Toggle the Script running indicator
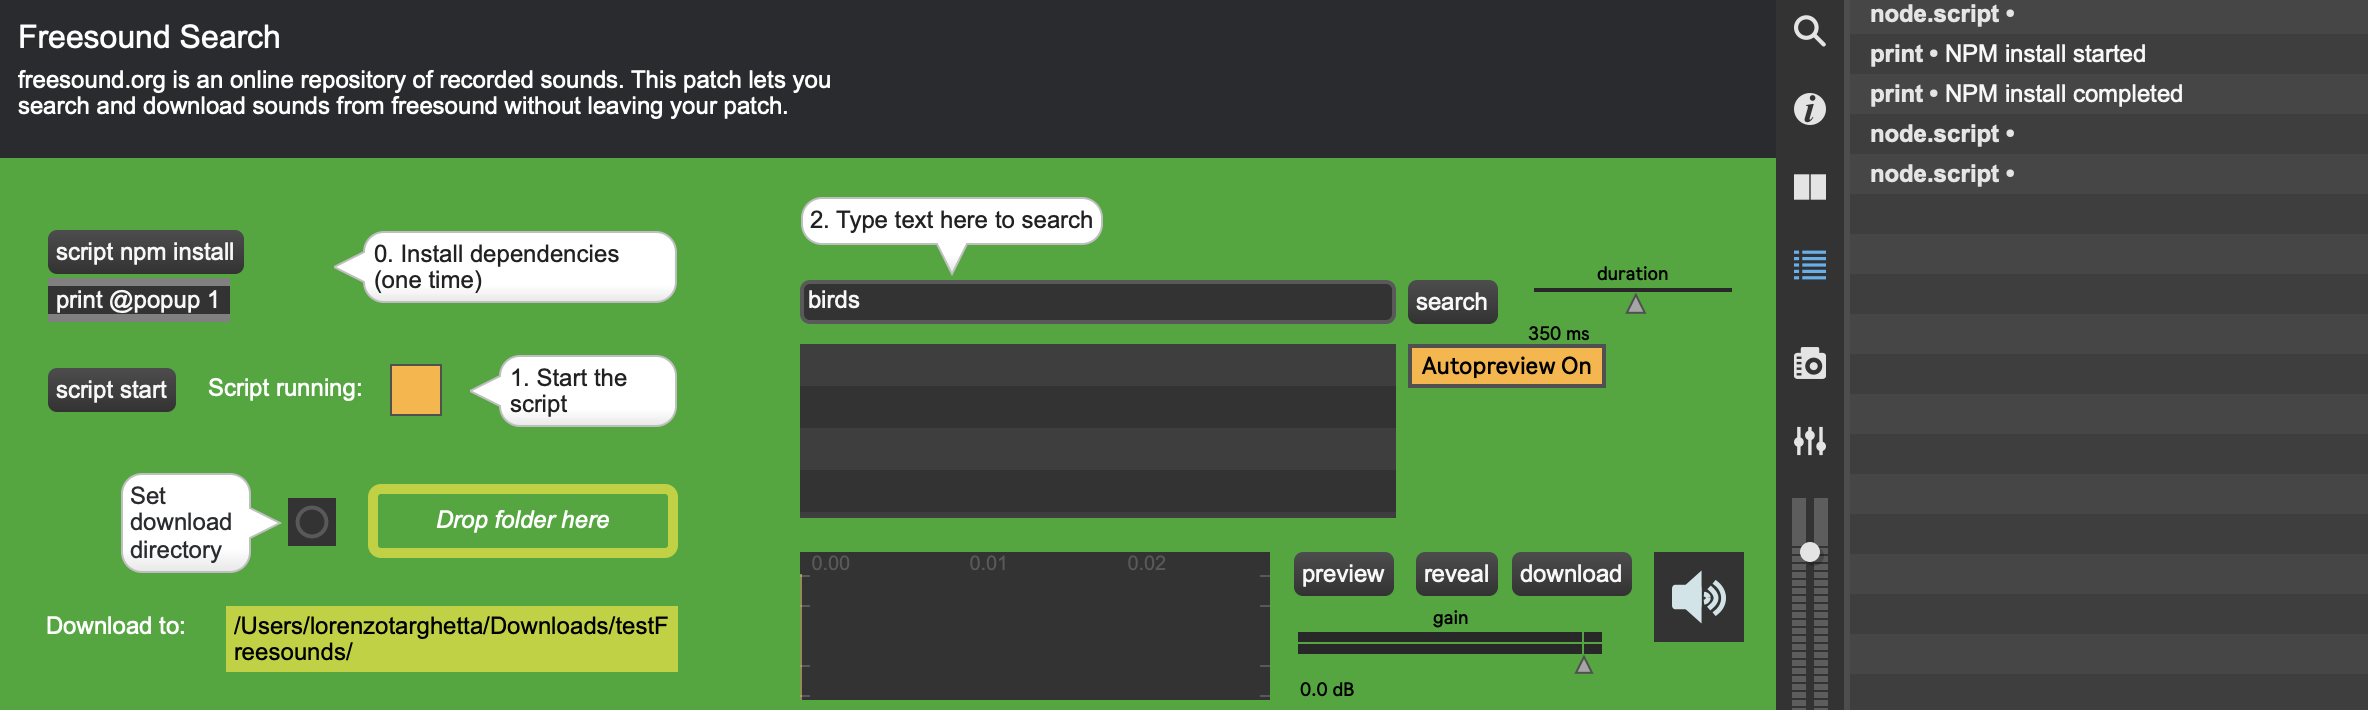The image size is (2368, 710). [x=416, y=390]
